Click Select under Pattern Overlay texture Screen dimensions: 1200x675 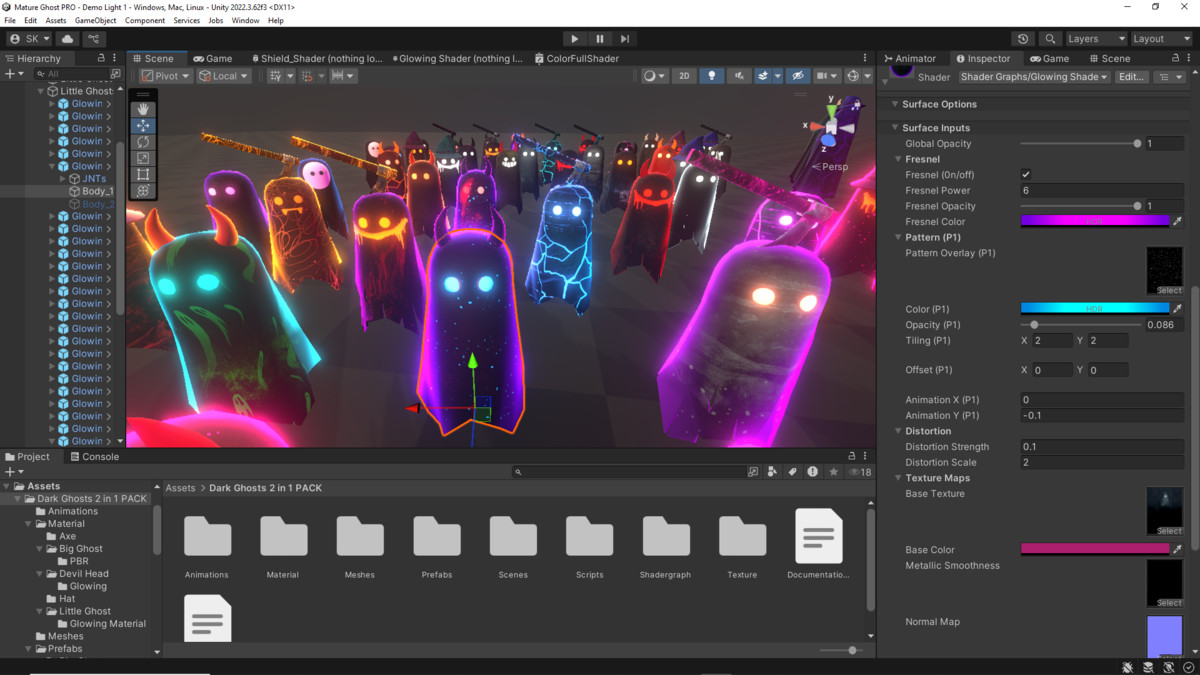point(1168,291)
